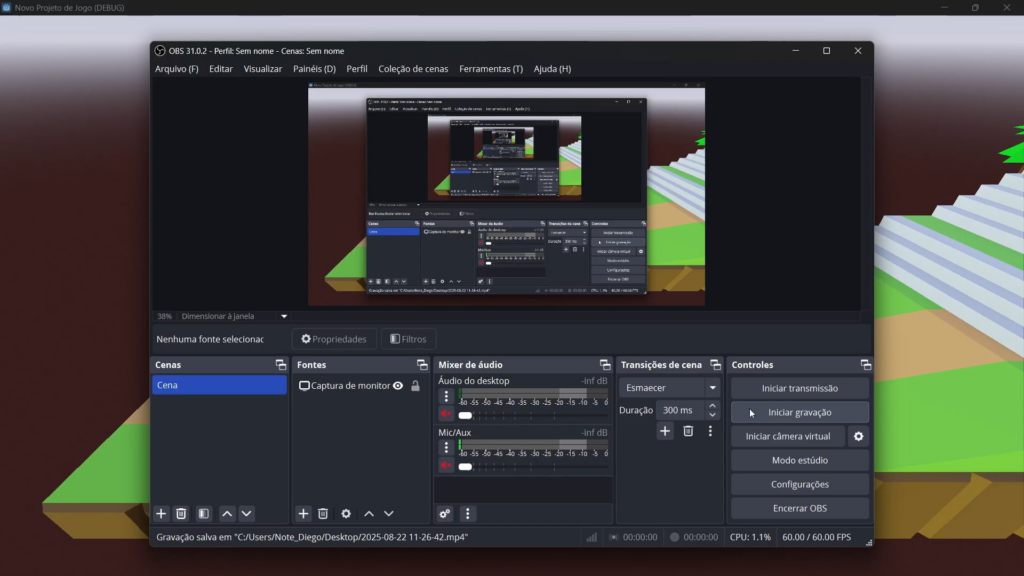The height and width of the screenshot is (576, 1024).
Task: Open Painéis (D) menu
Action: (x=314, y=69)
